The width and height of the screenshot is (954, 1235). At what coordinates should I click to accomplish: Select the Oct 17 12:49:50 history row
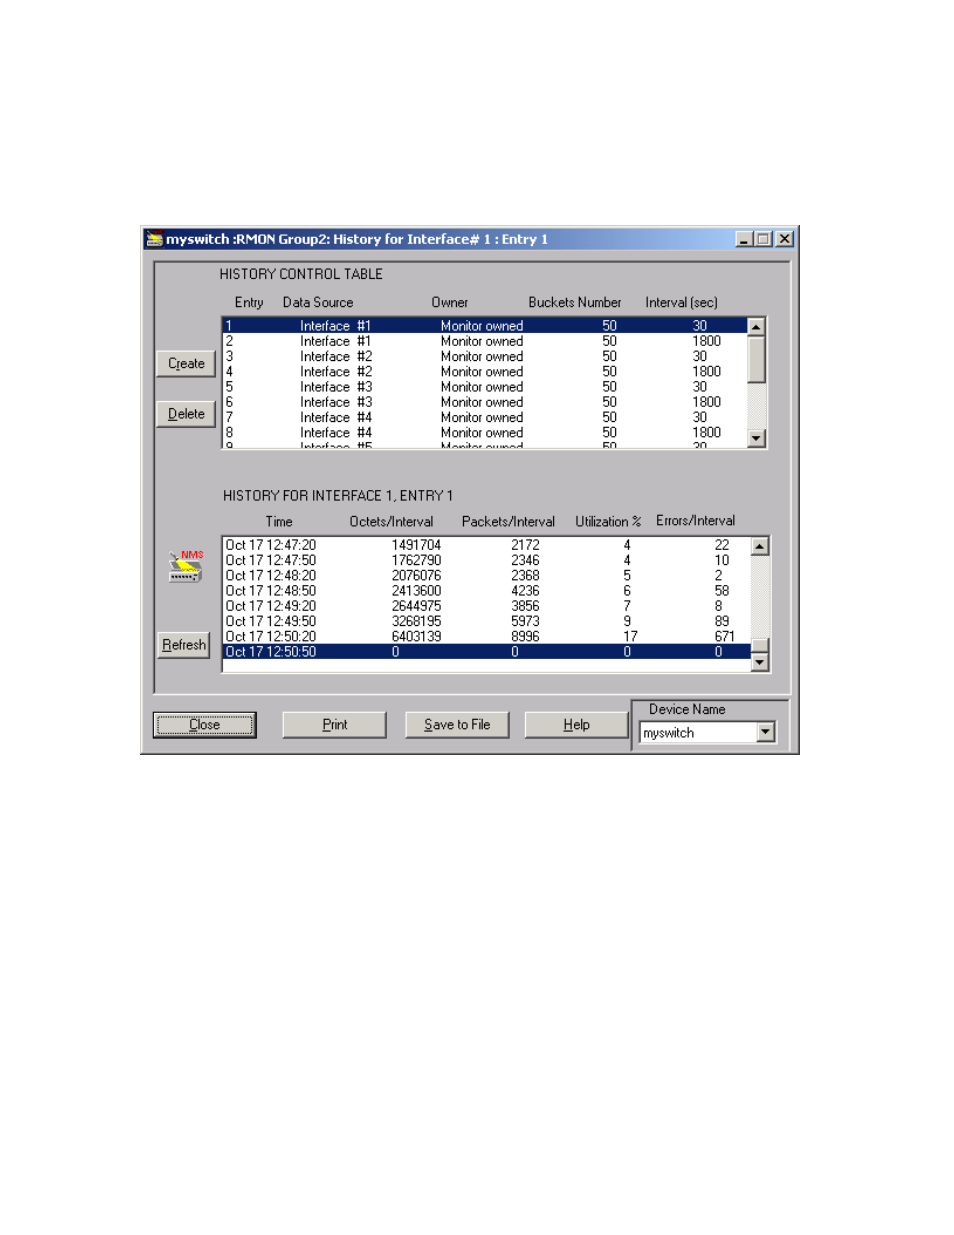click(487, 621)
